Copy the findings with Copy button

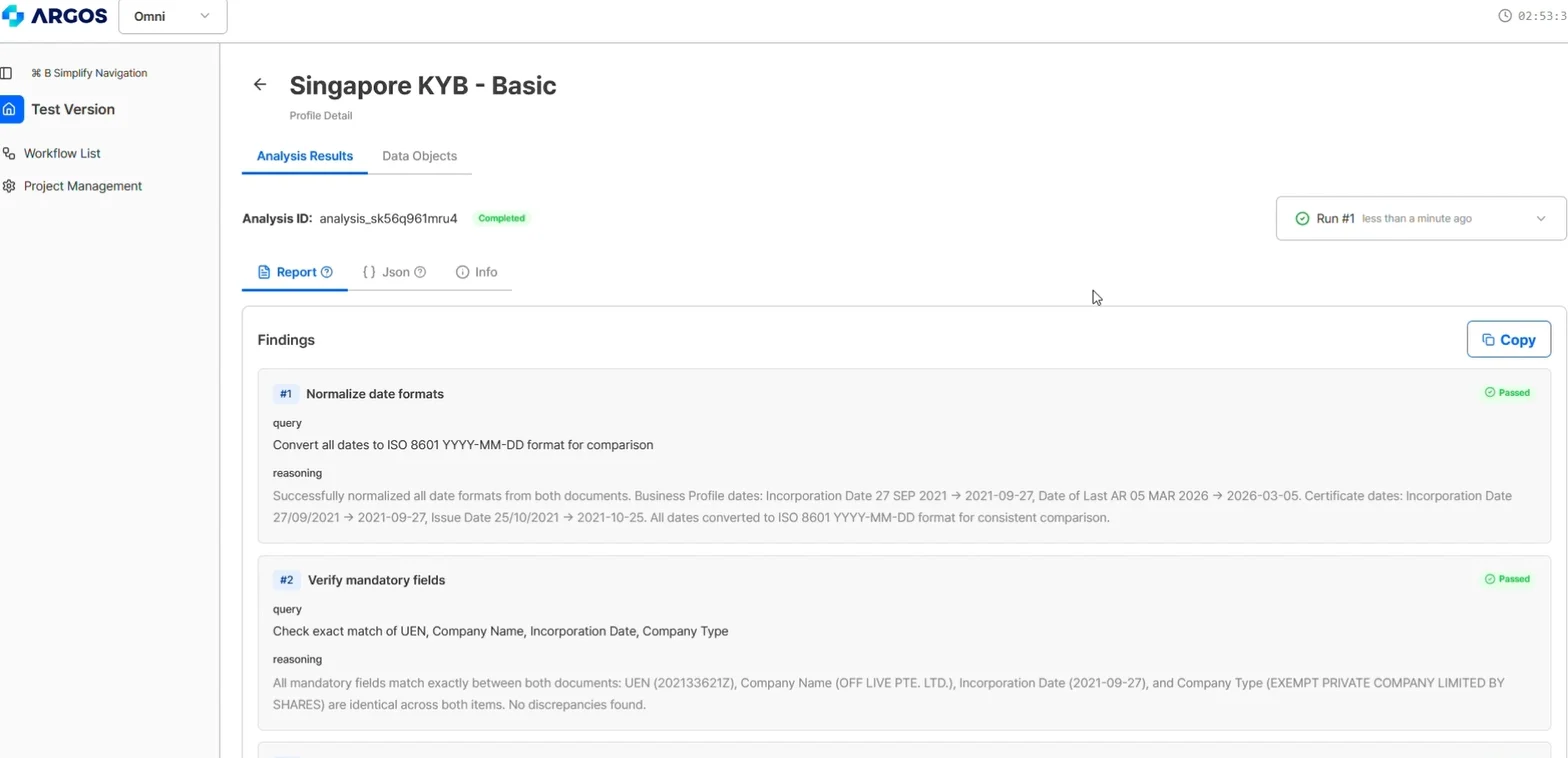click(1508, 340)
